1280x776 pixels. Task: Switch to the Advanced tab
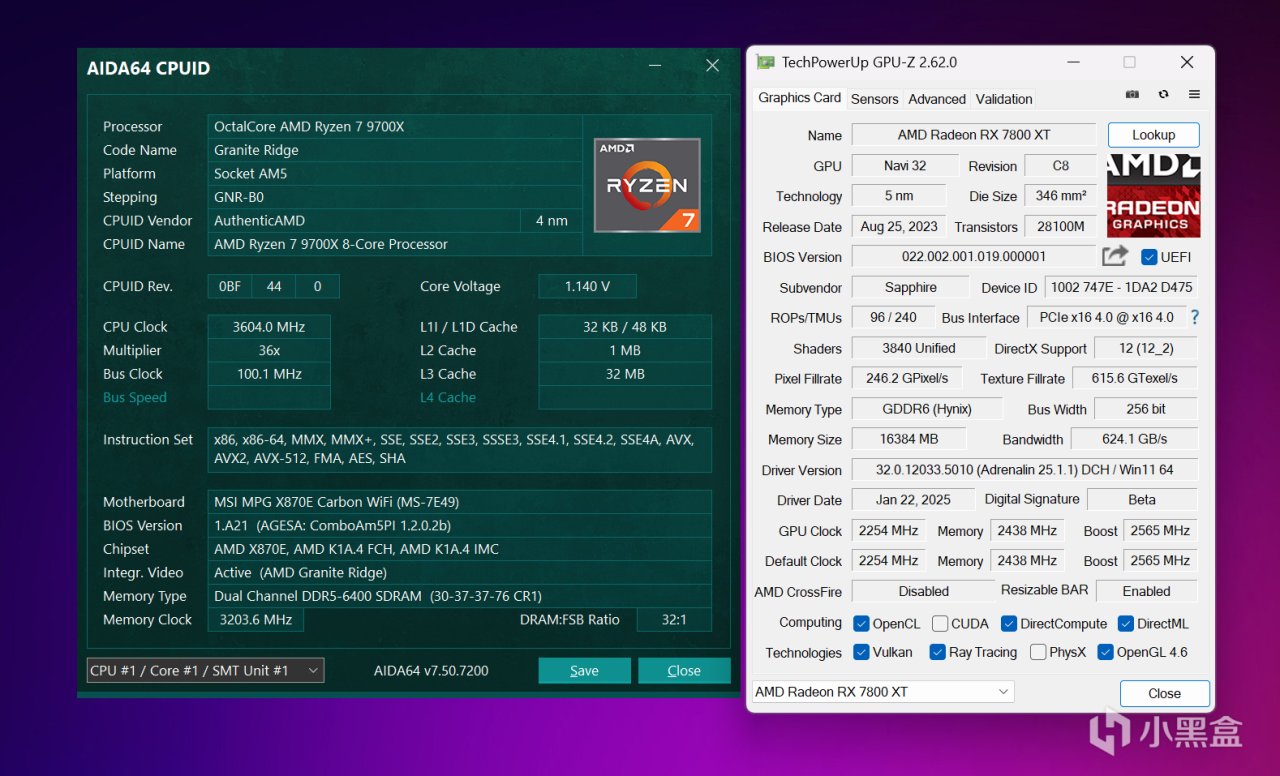click(937, 99)
